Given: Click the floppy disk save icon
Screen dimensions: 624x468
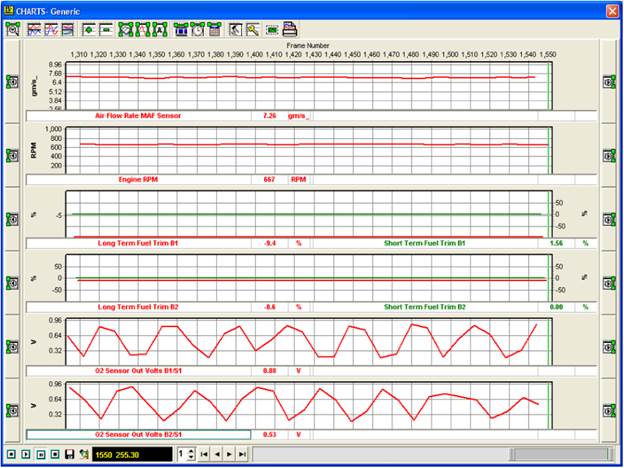Looking at the screenshot, I should click(x=69, y=454).
